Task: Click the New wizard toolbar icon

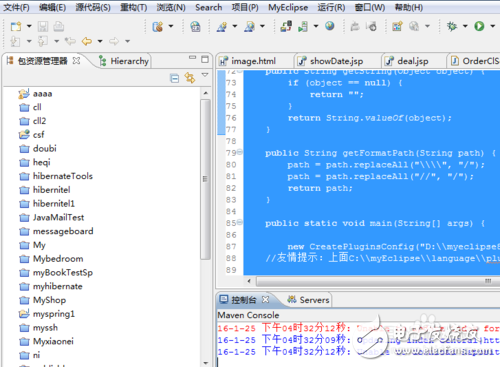Action: click(16, 26)
